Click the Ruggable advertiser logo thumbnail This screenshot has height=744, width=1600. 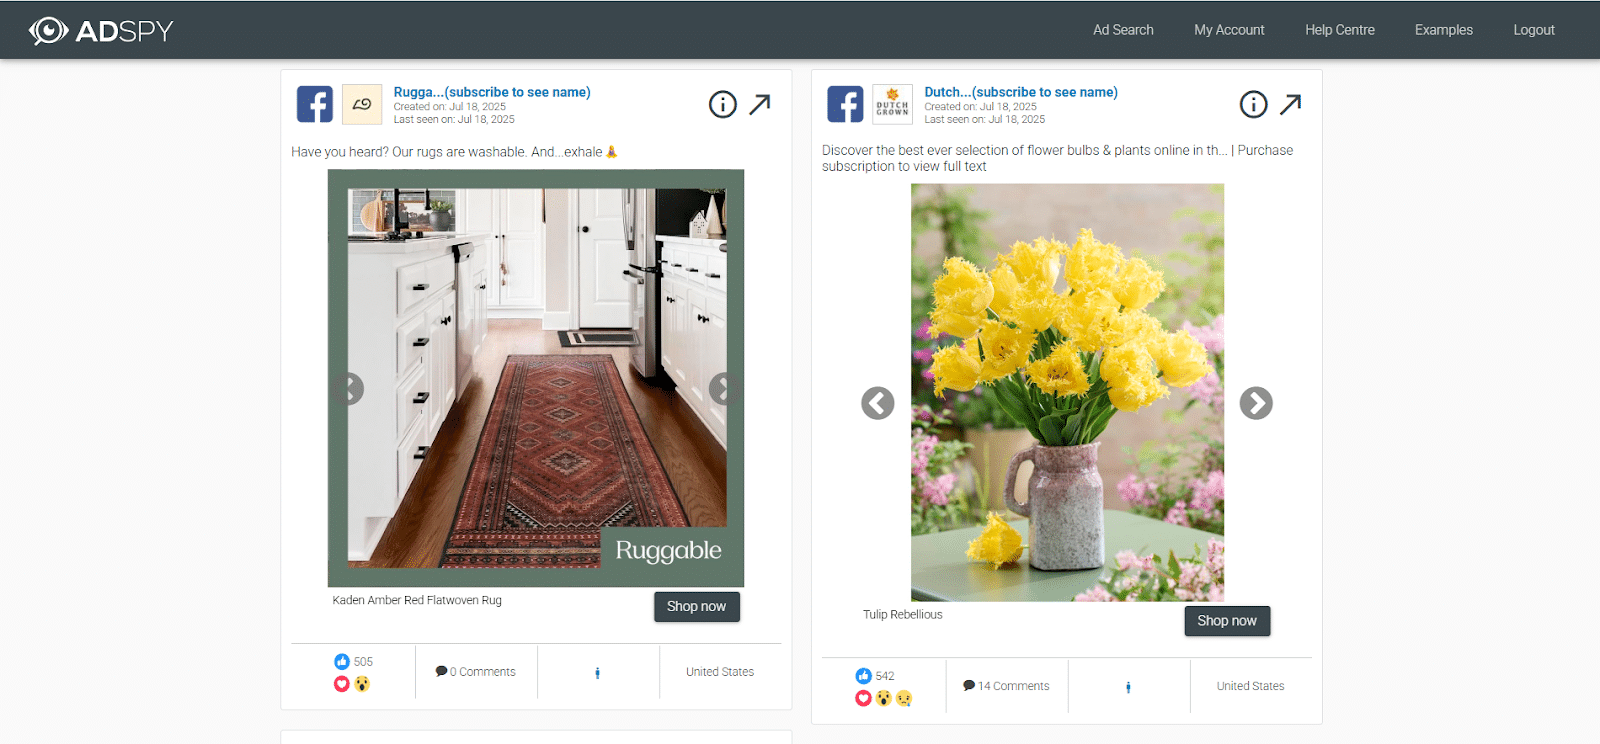[362, 104]
